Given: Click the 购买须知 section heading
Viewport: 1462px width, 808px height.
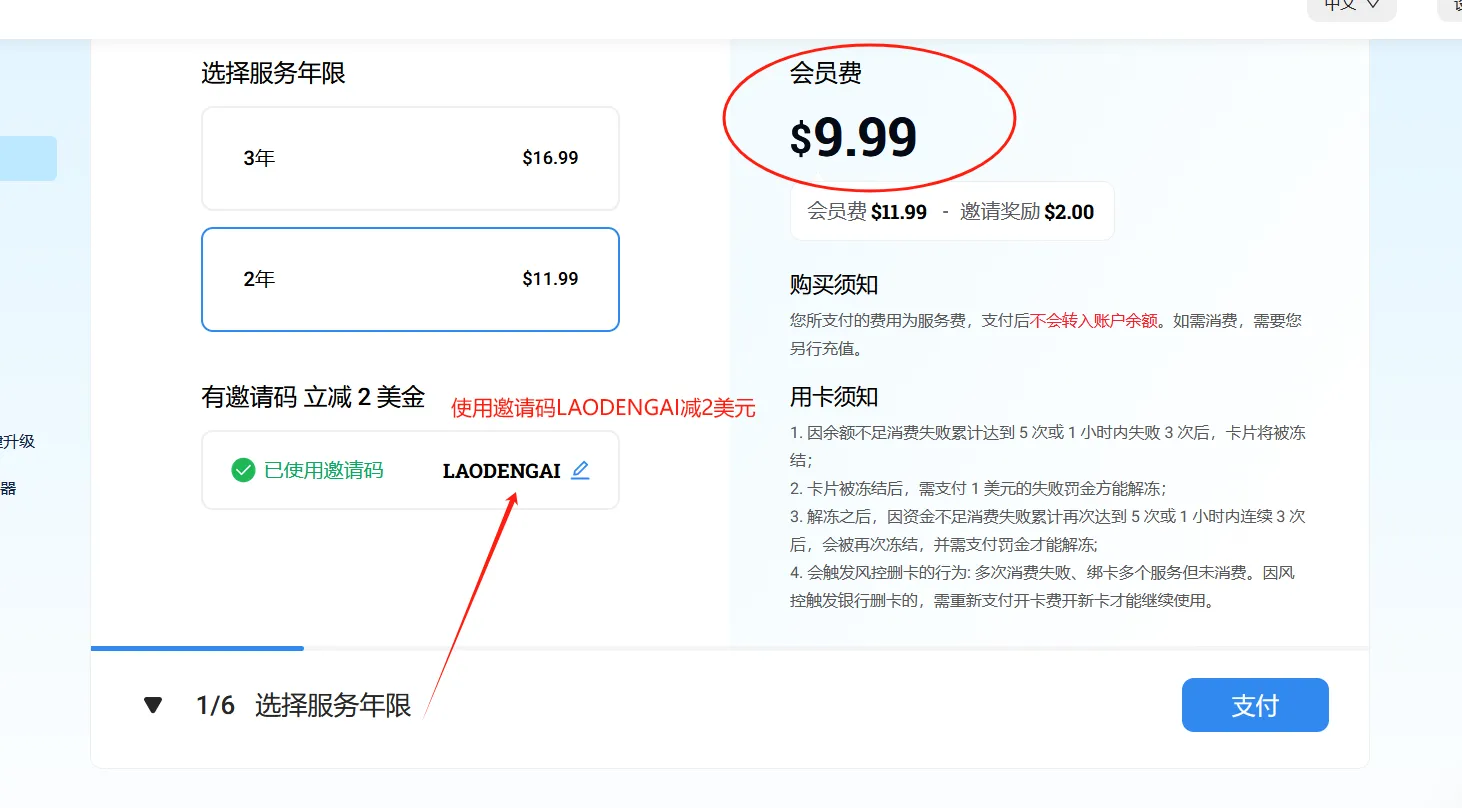Looking at the screenshot, I should [833, 284].
